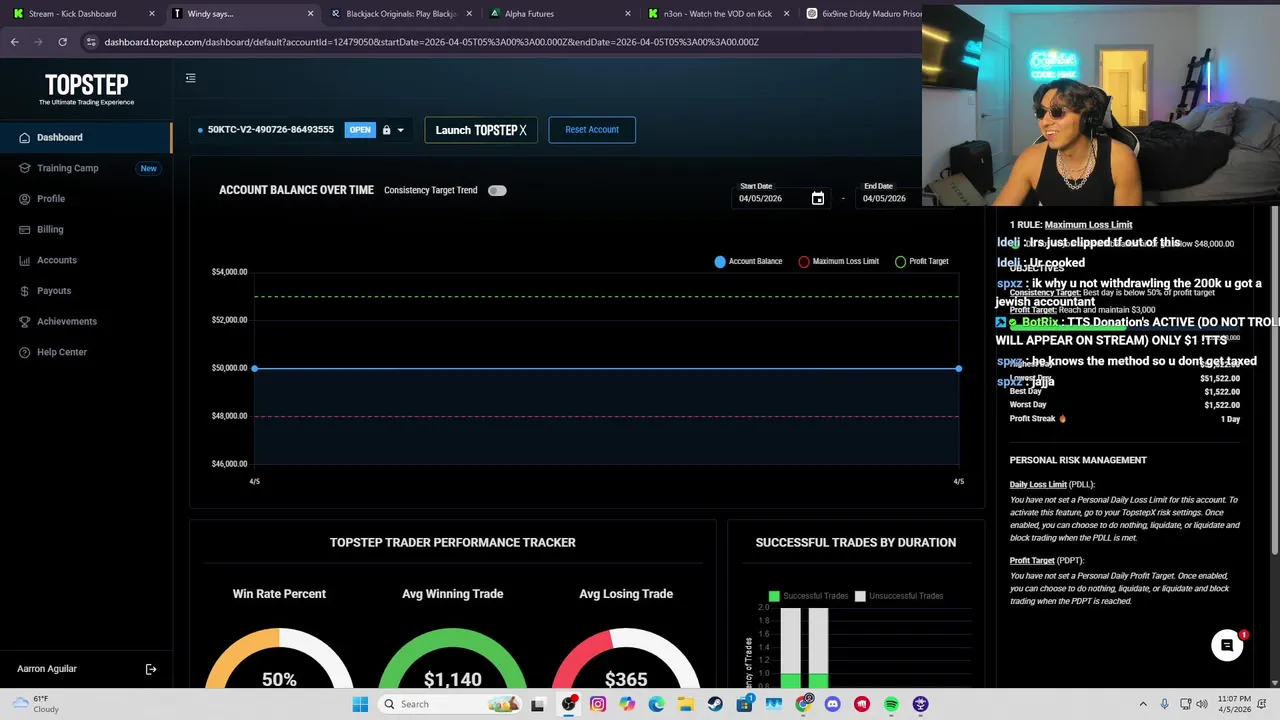Click the Accounts bar chart icon
The height and width of the screenshot is (720, 1280).
point(24,260)
